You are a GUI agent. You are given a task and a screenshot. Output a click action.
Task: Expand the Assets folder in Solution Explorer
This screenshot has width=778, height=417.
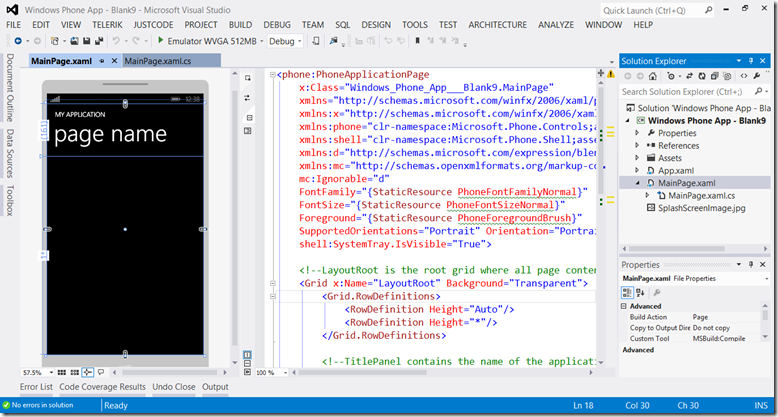pyautogui.click(x=638, y=158)
